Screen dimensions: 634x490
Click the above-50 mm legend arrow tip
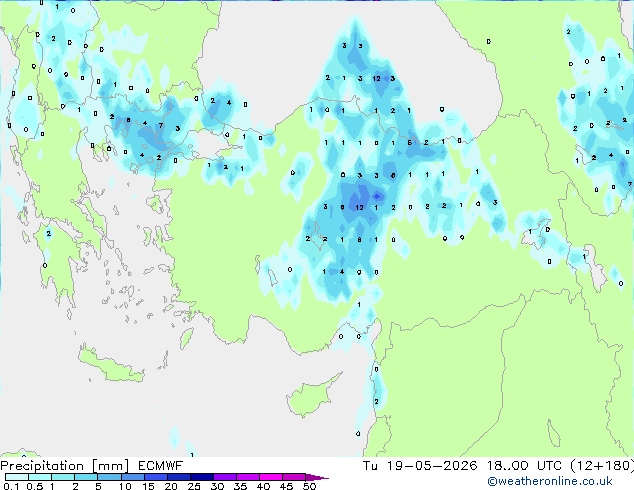pos(317,477)
